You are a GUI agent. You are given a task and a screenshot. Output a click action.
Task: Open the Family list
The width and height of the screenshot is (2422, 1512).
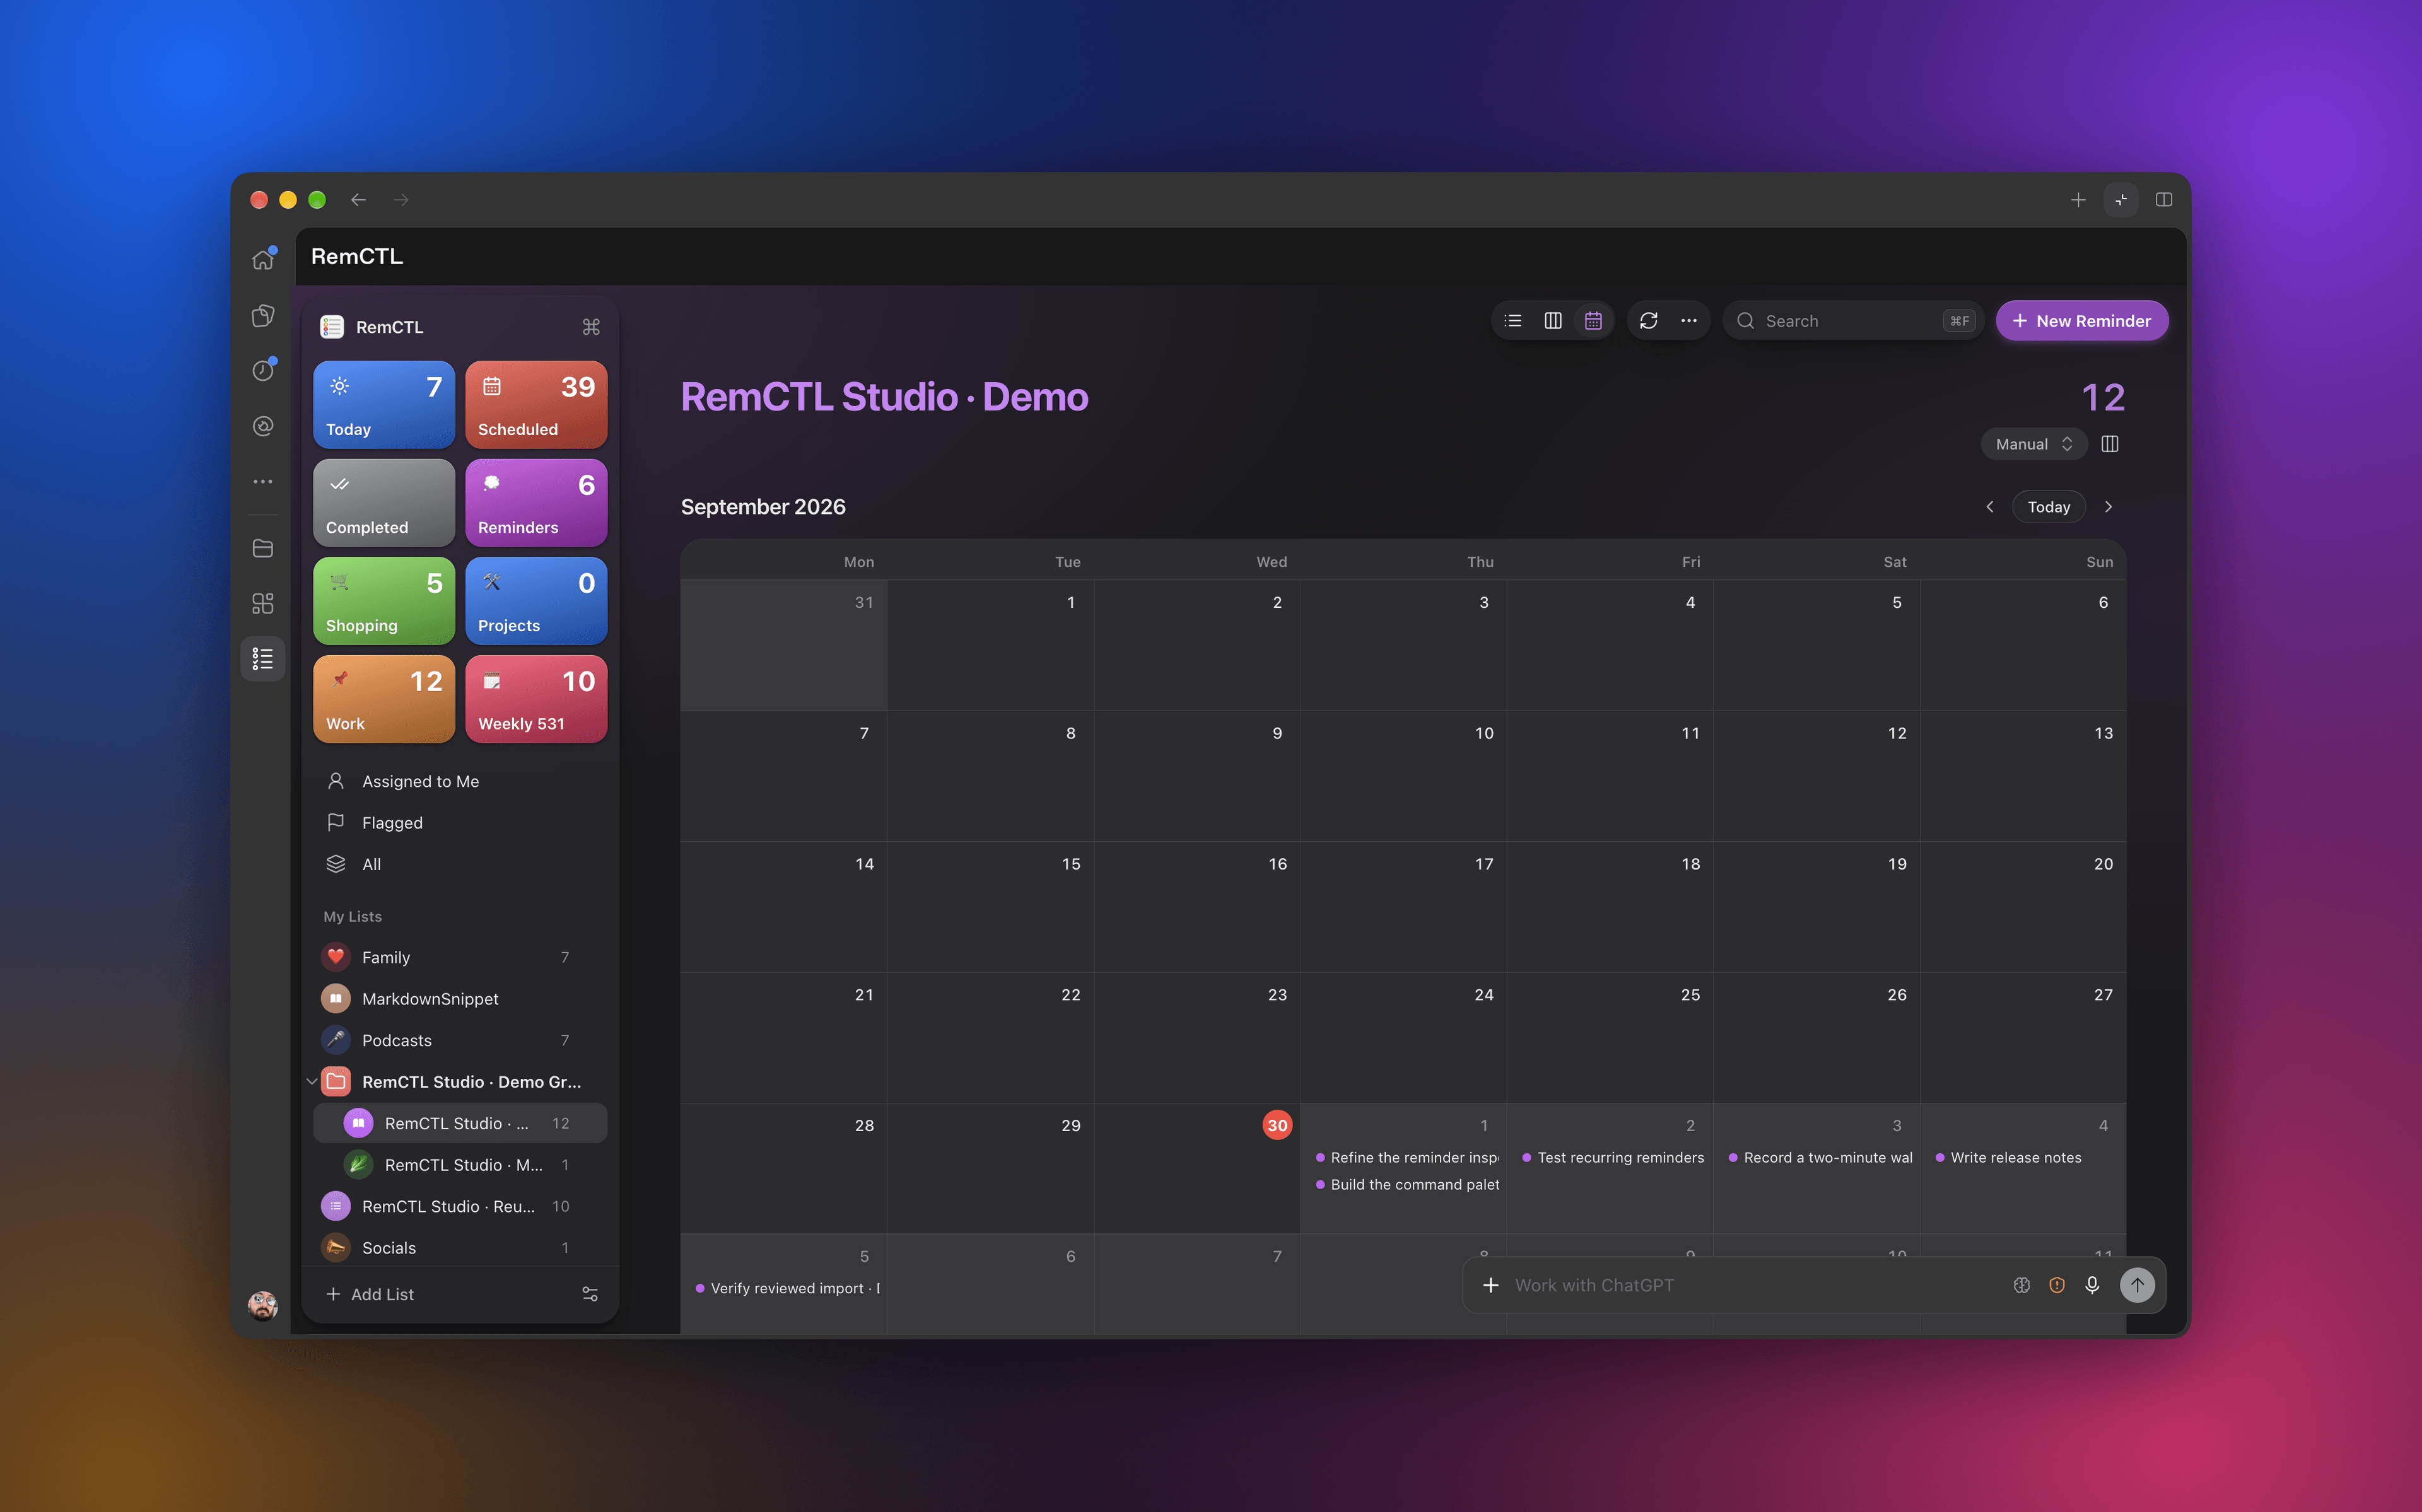point(461,957)
